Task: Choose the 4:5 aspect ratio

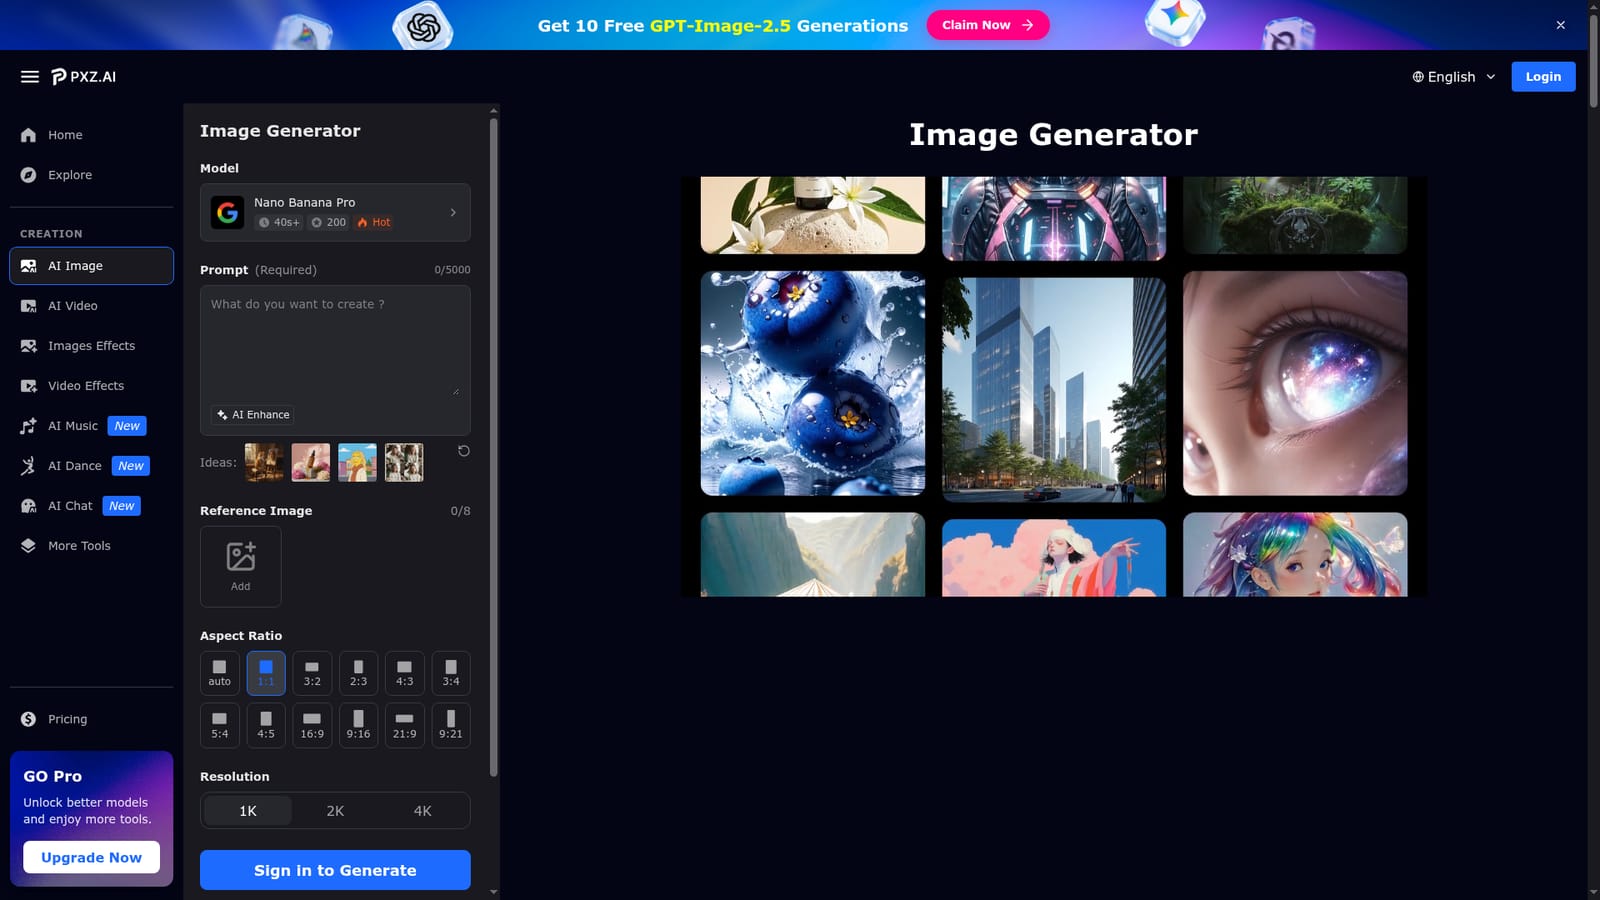Action: pyautogui.click(x=266, y=725)
